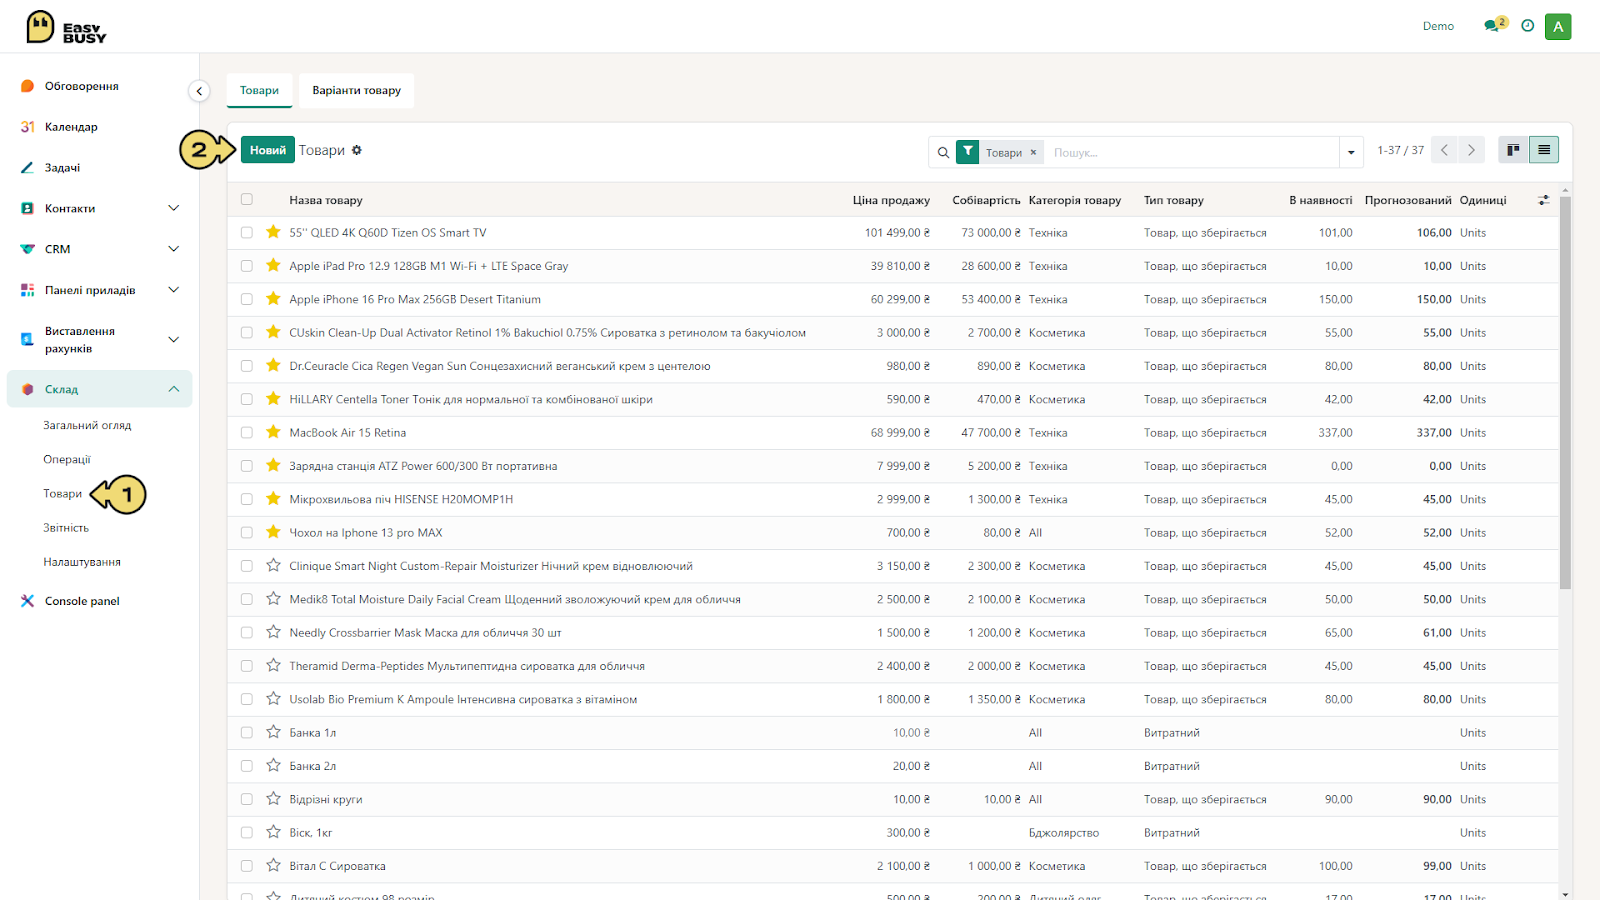Remove the Товари filter tag
Viewport: 1600px width, 900px height.
point(1033,153)
